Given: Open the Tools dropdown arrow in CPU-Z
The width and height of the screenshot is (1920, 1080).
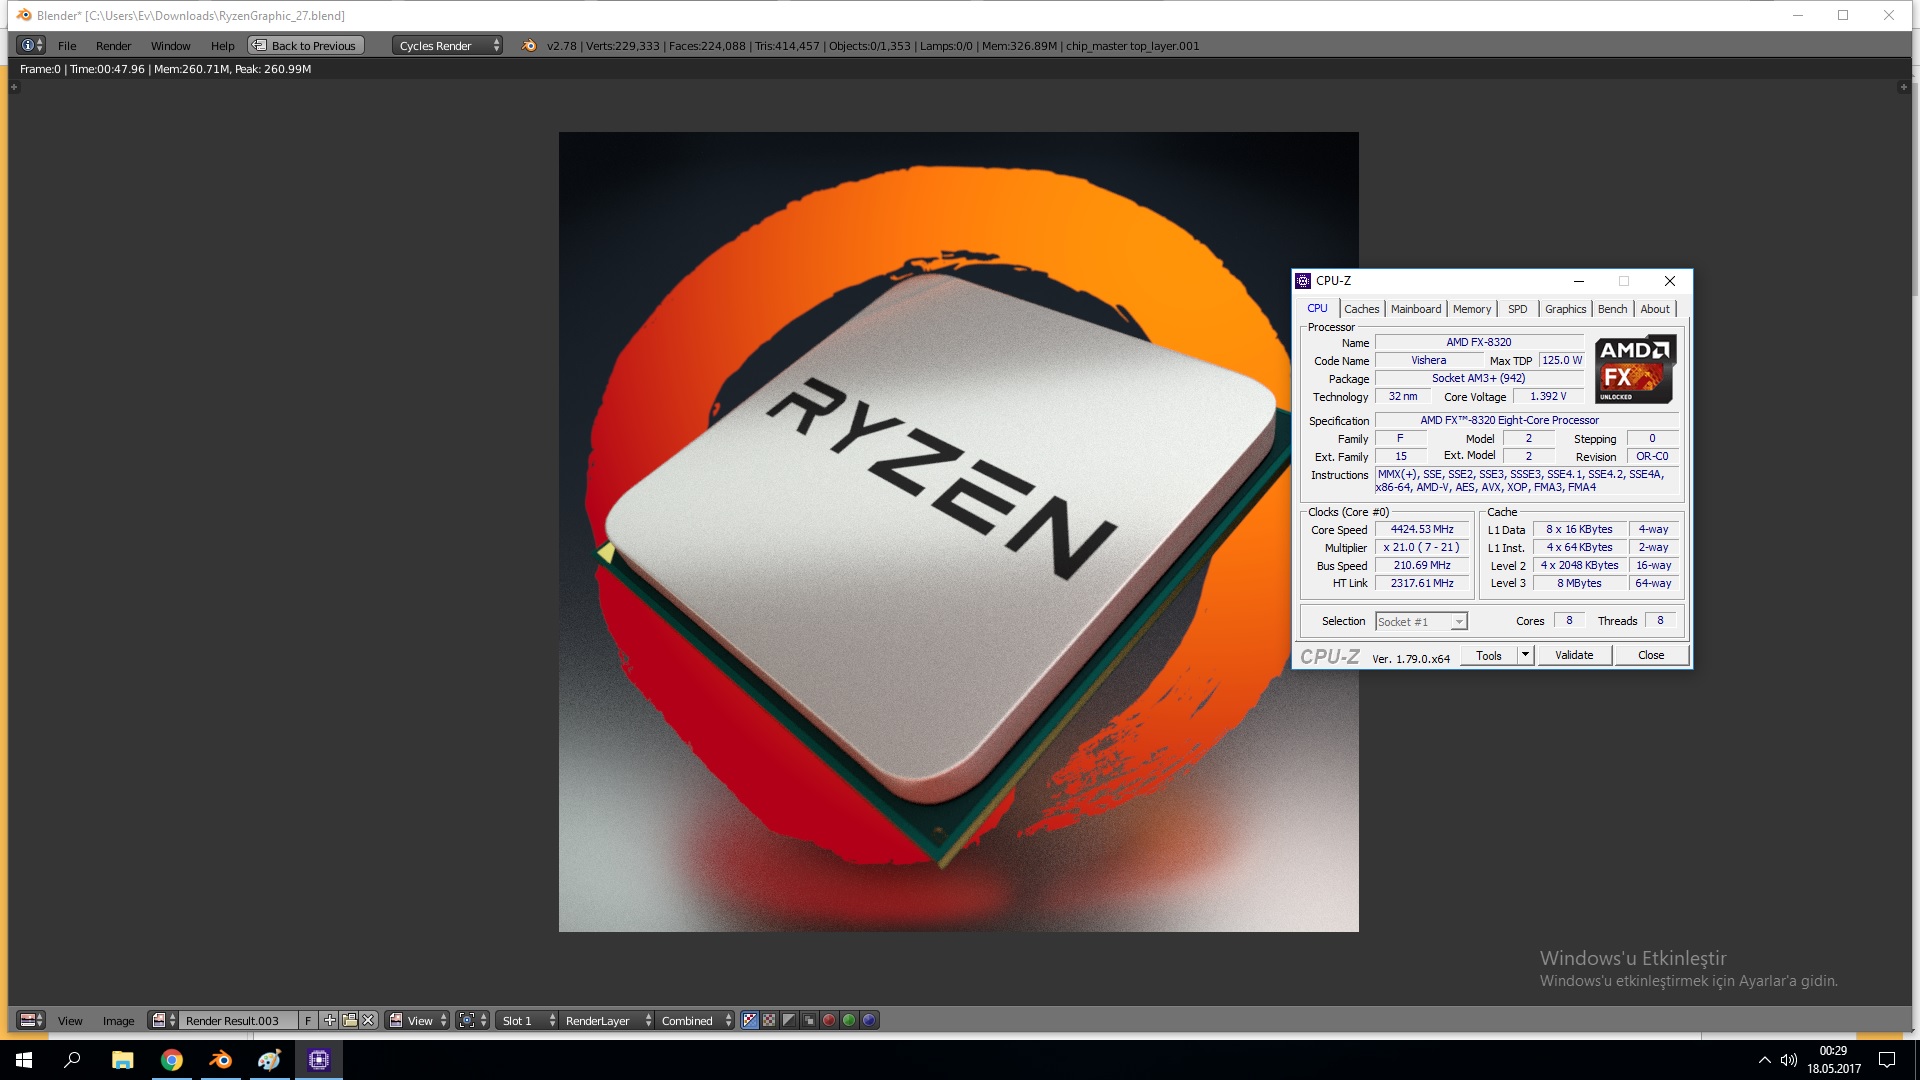Looking at the screenshot, I should point(1525,655).
